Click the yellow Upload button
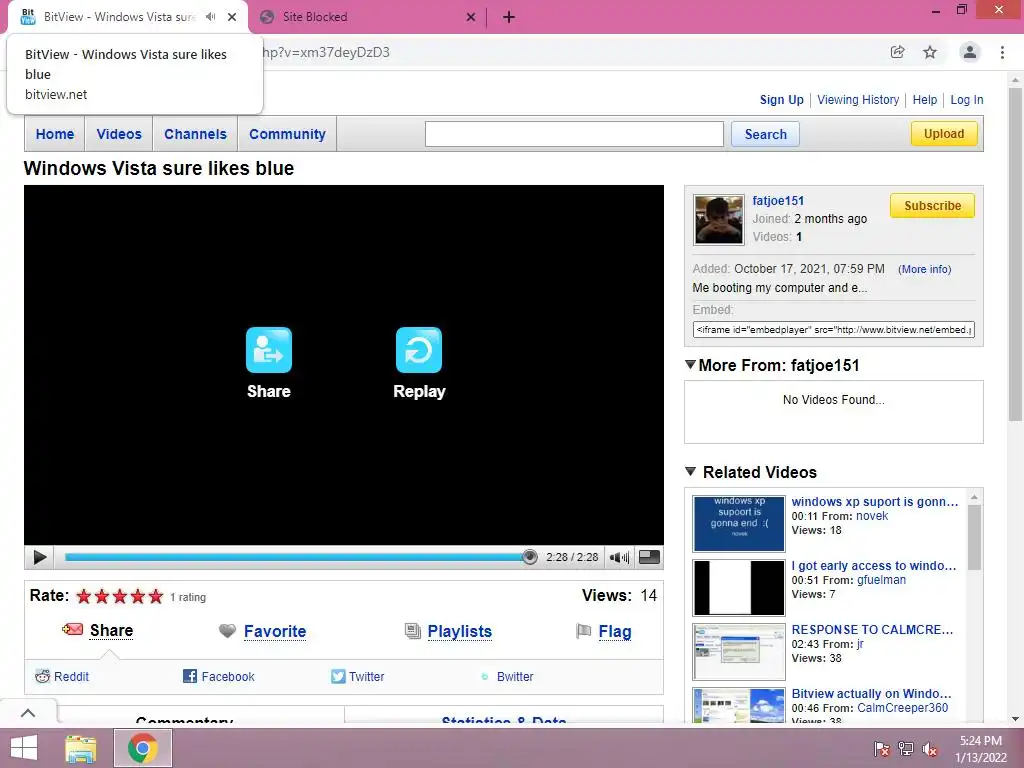Viewport: 1024px width, 768px height. [x=944, y=133]
